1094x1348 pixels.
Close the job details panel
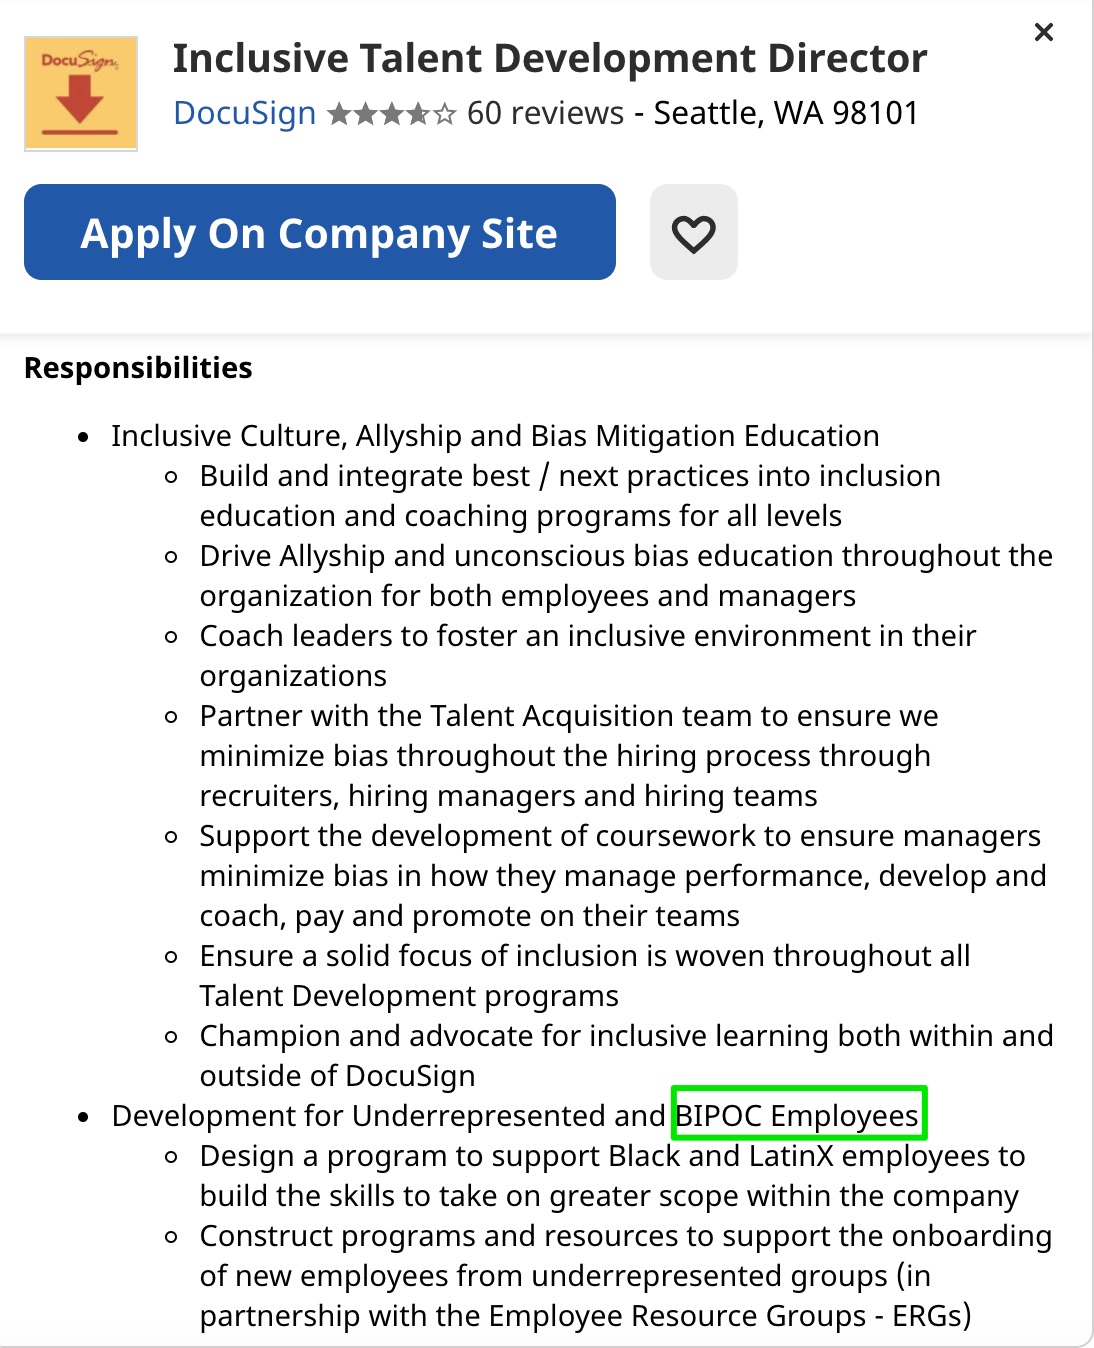pos(1044,32)
